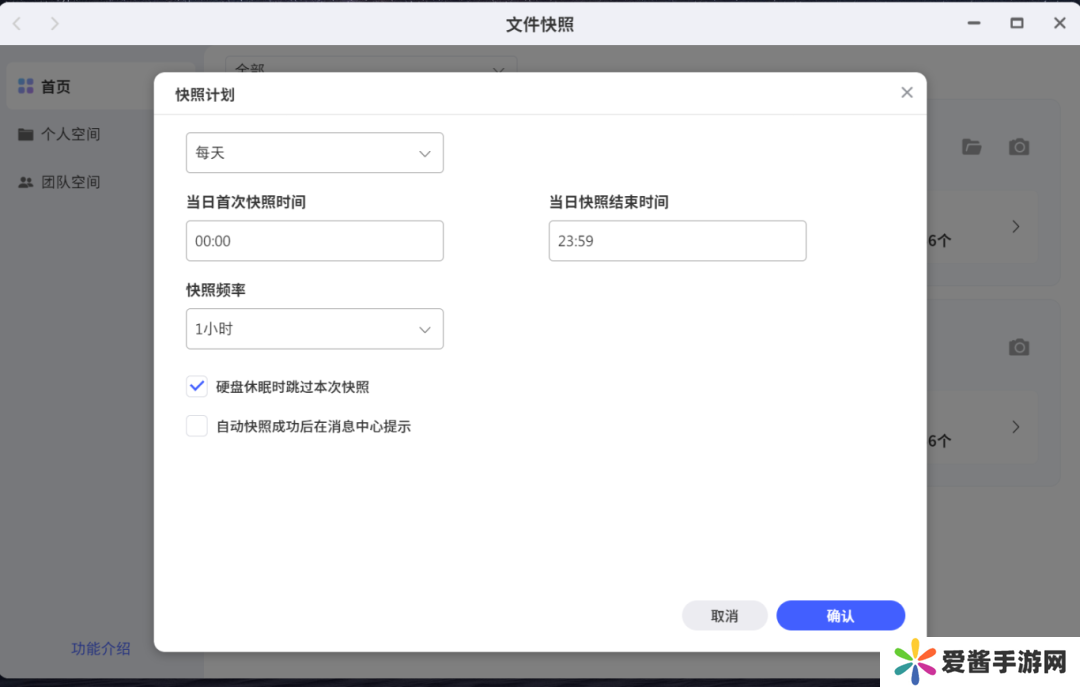
Task: Enable 自动快照成功后在消息中心提示 checkbox
Action: tap(197, 427)
